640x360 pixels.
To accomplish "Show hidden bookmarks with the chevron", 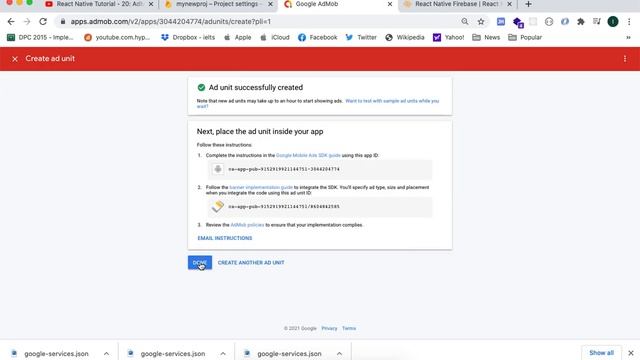I will 628,38.
